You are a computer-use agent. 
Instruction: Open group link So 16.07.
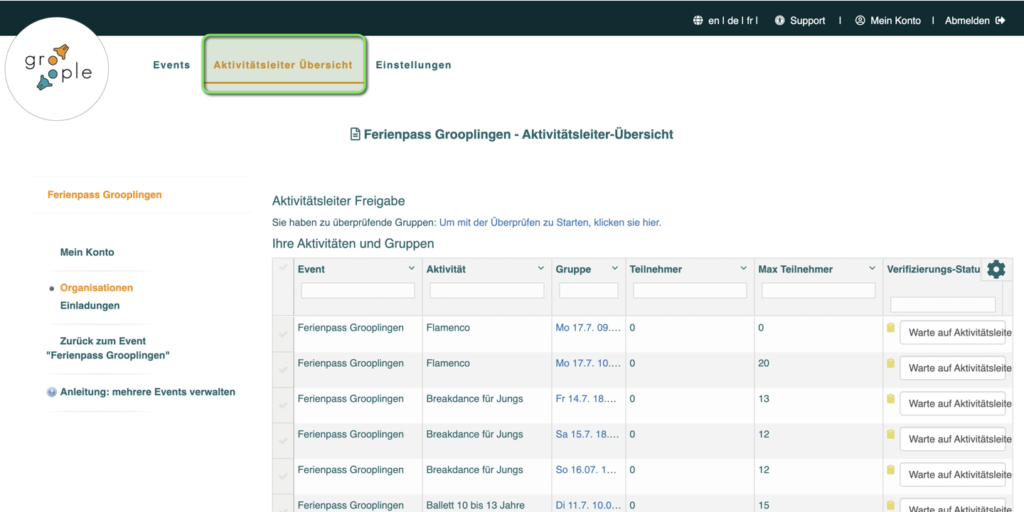(x=588, y=470)
